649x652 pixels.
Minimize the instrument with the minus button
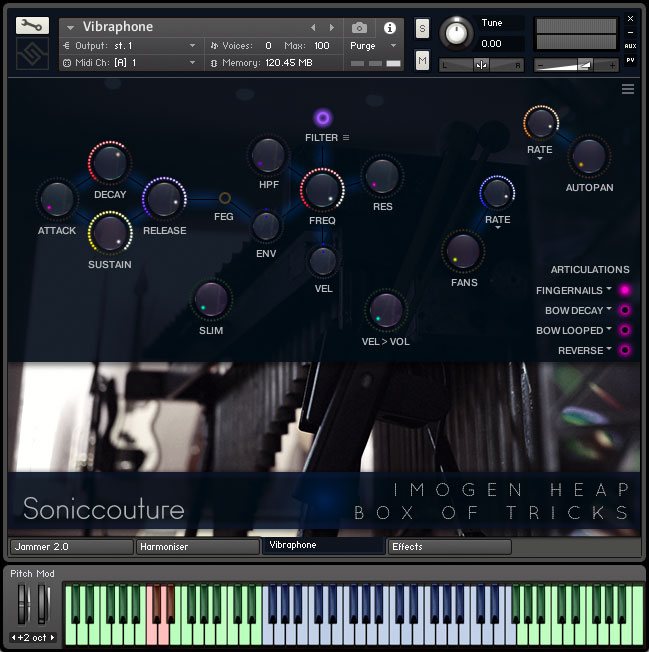630,32
